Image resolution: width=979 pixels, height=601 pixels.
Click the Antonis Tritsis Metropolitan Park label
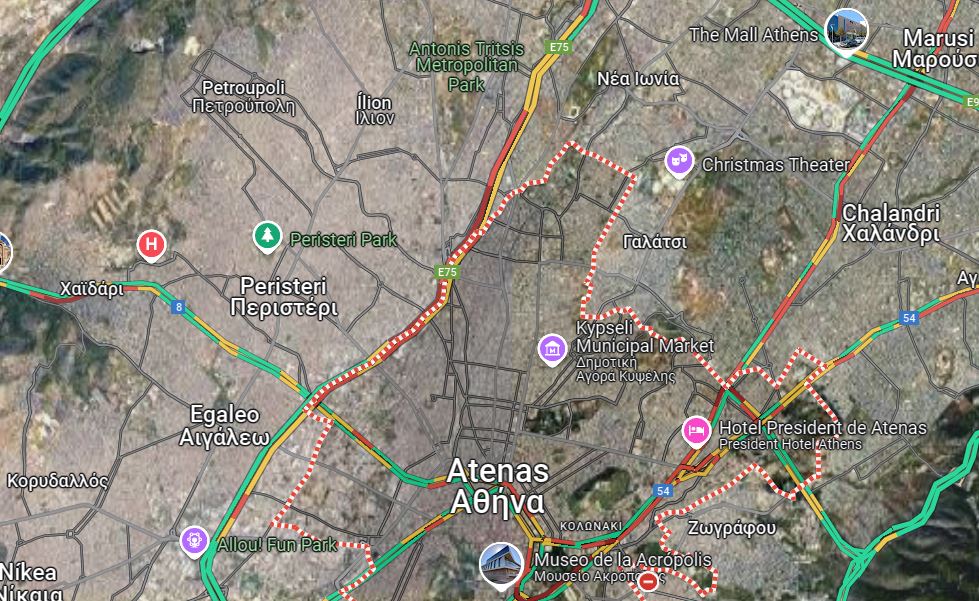click(466, 66)
